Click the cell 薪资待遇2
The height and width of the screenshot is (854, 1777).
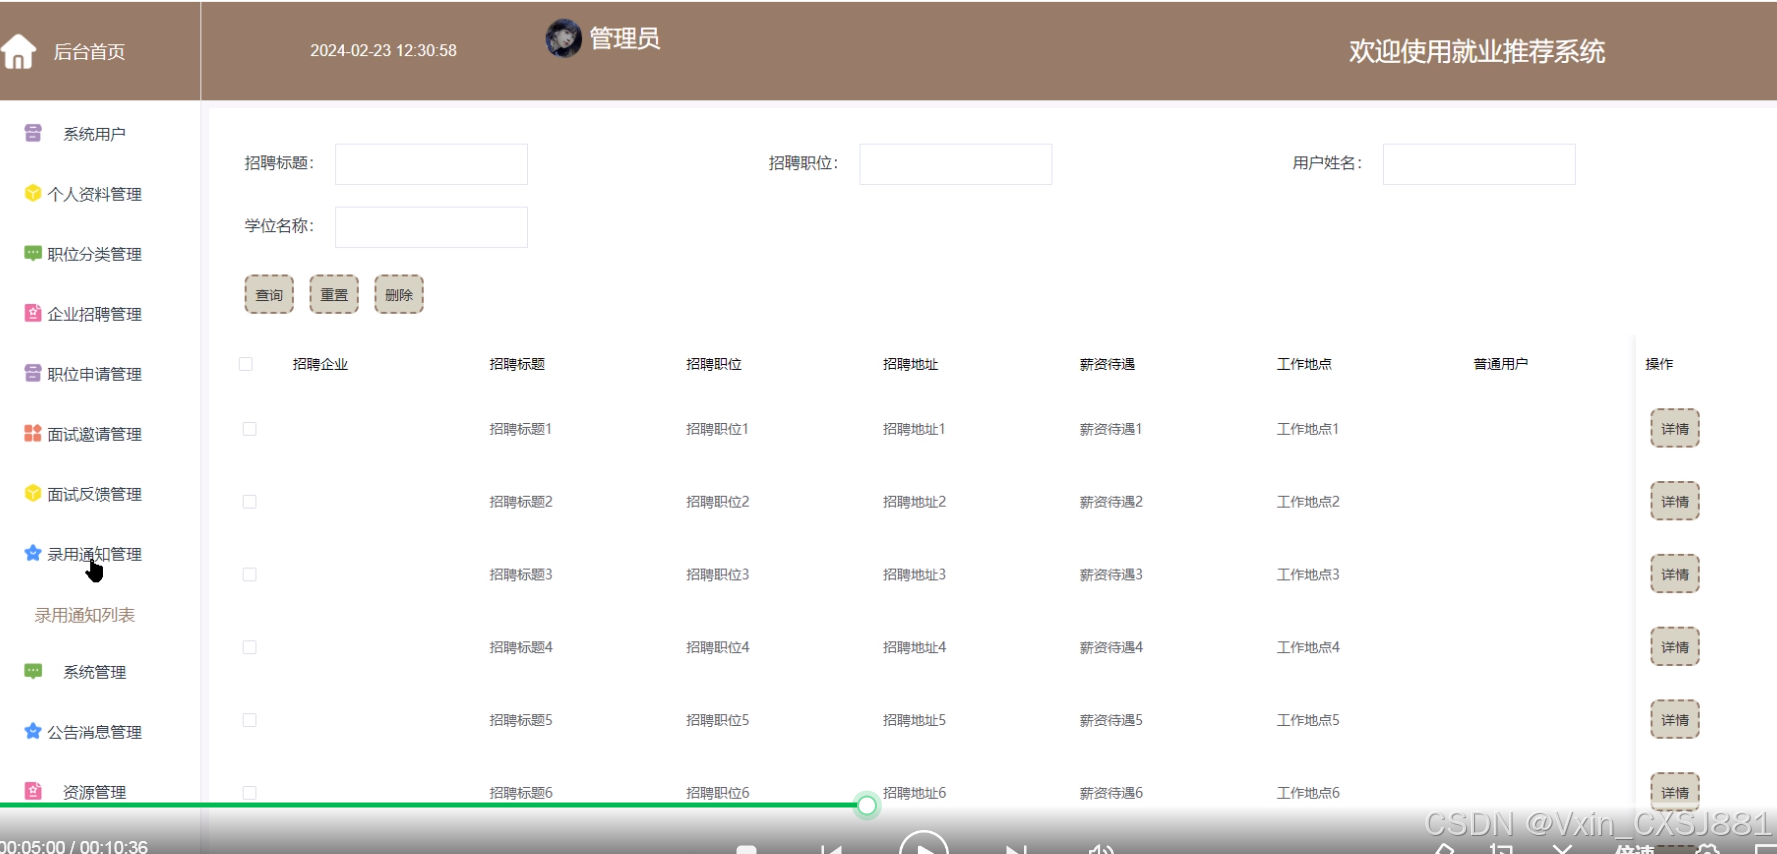point(1111,502)
